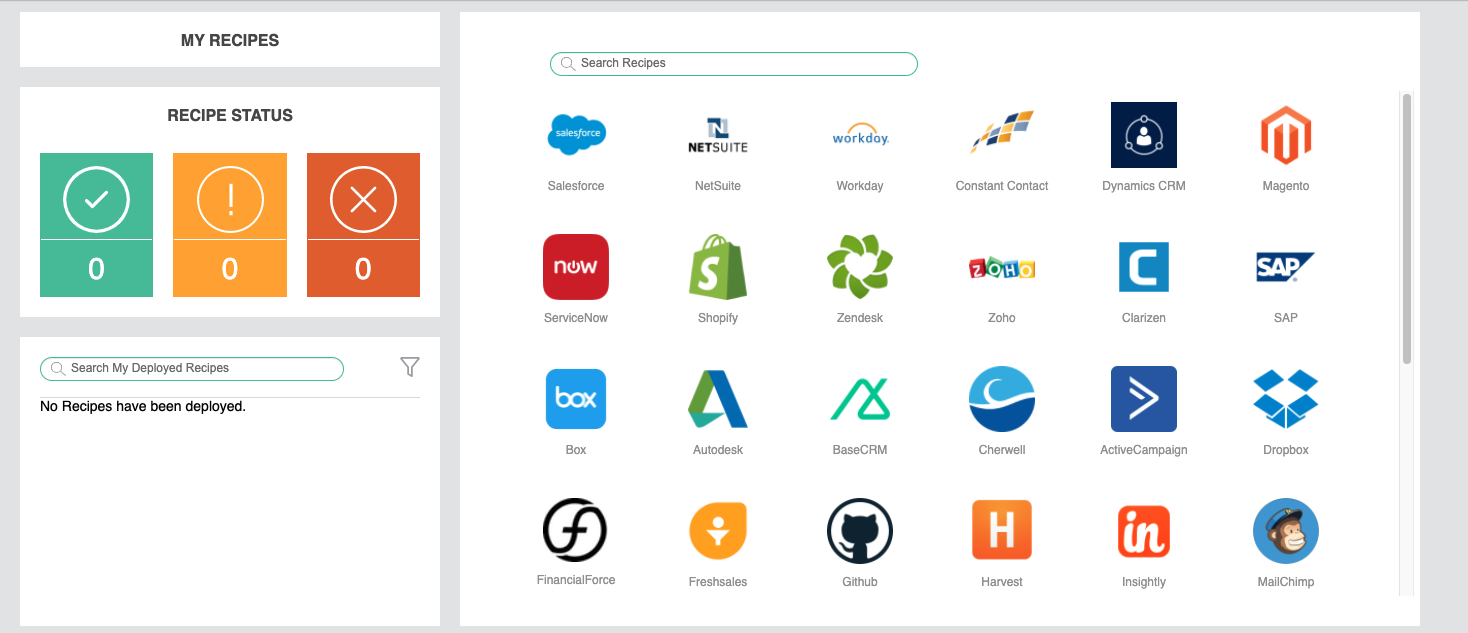This screenshot has height=633, width=1468.
Task: Click inside the Search Recipes field
Action: click(x=733, y=63)
